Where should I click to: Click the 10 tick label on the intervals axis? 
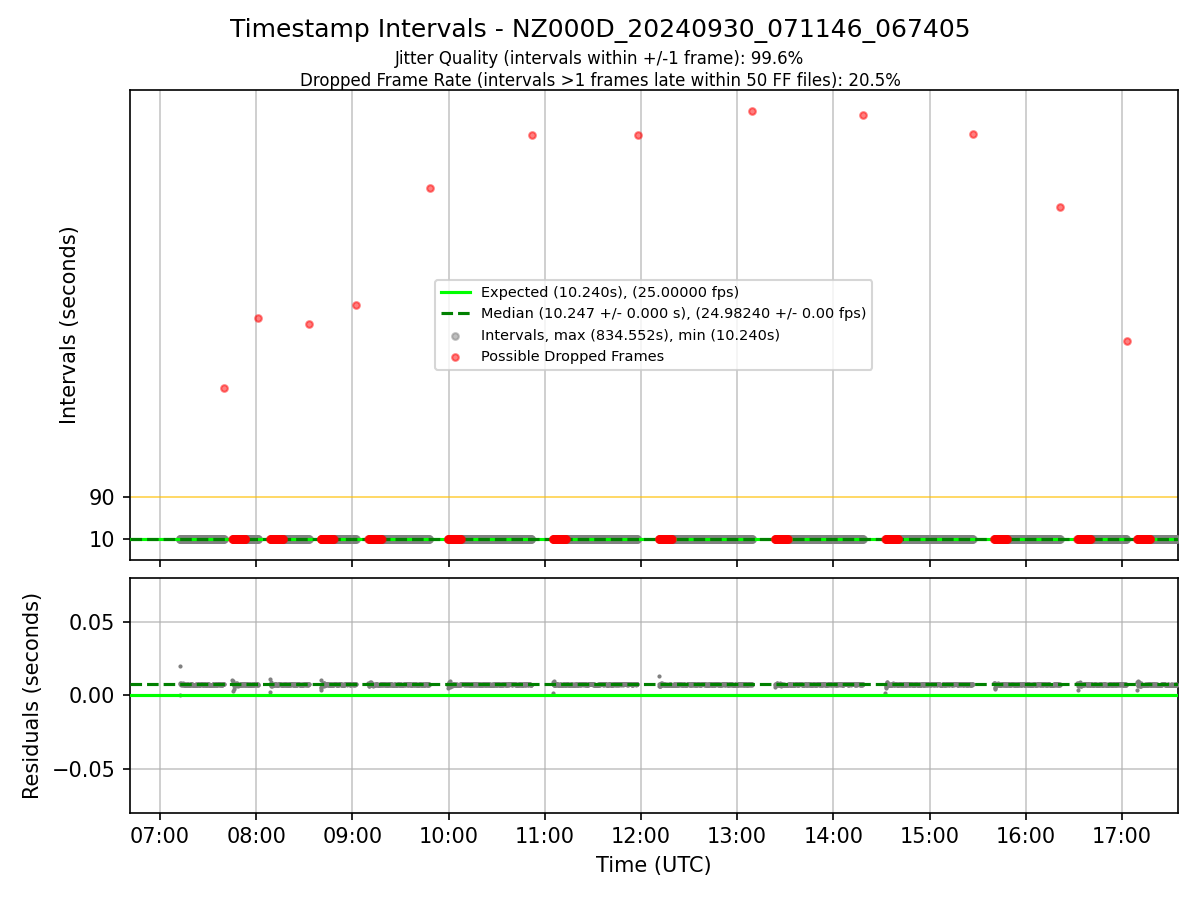(x=103, y=540)
